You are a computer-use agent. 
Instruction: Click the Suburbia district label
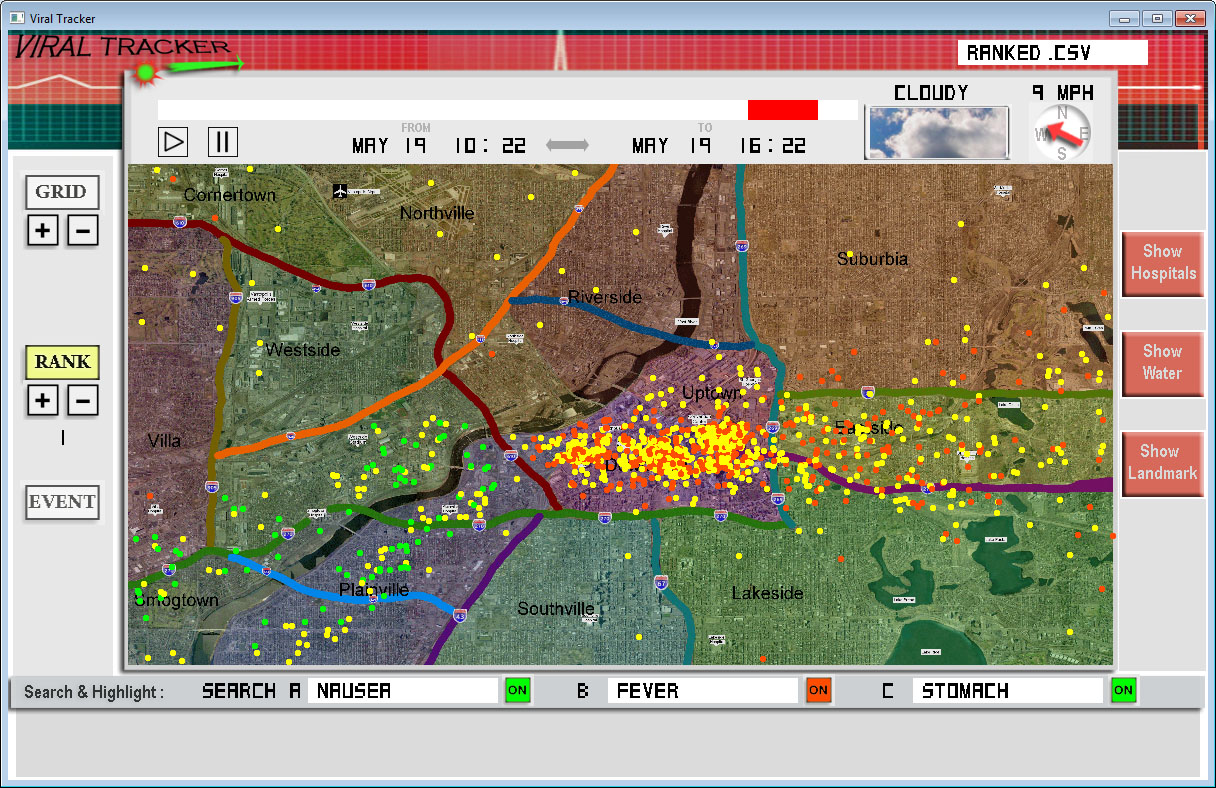(872, 259)
